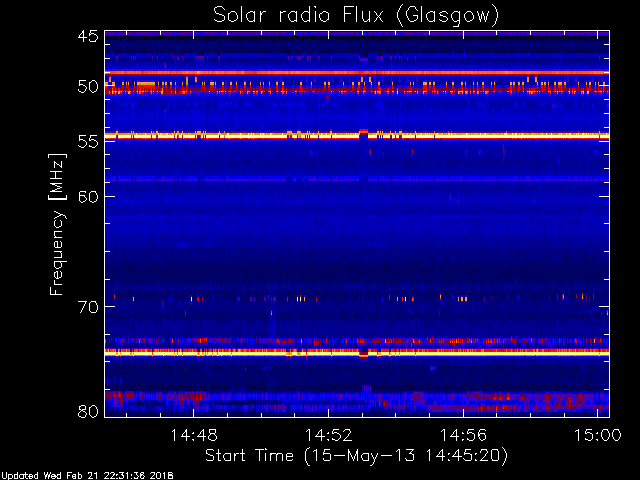The image size is (640, 480).
Task: Click the 55 MHz frequency tick label
Action: (88, 142)
